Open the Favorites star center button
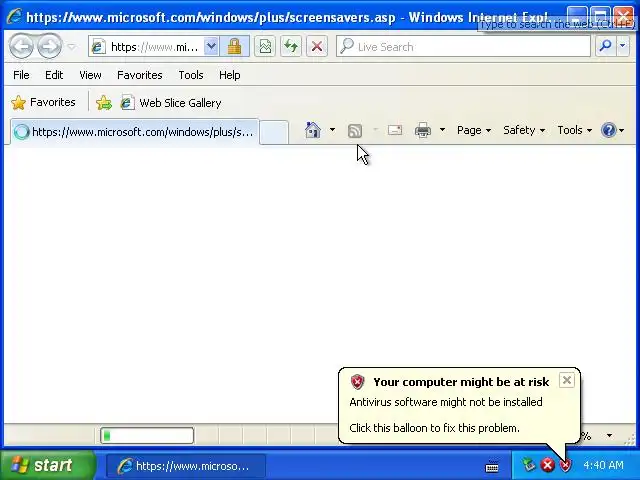This screenshot has height=480, width=640. click(x=43, y=102)
